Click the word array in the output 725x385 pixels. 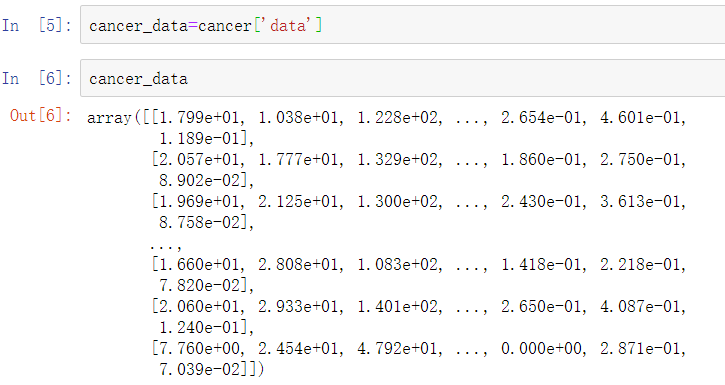point(109,118)
